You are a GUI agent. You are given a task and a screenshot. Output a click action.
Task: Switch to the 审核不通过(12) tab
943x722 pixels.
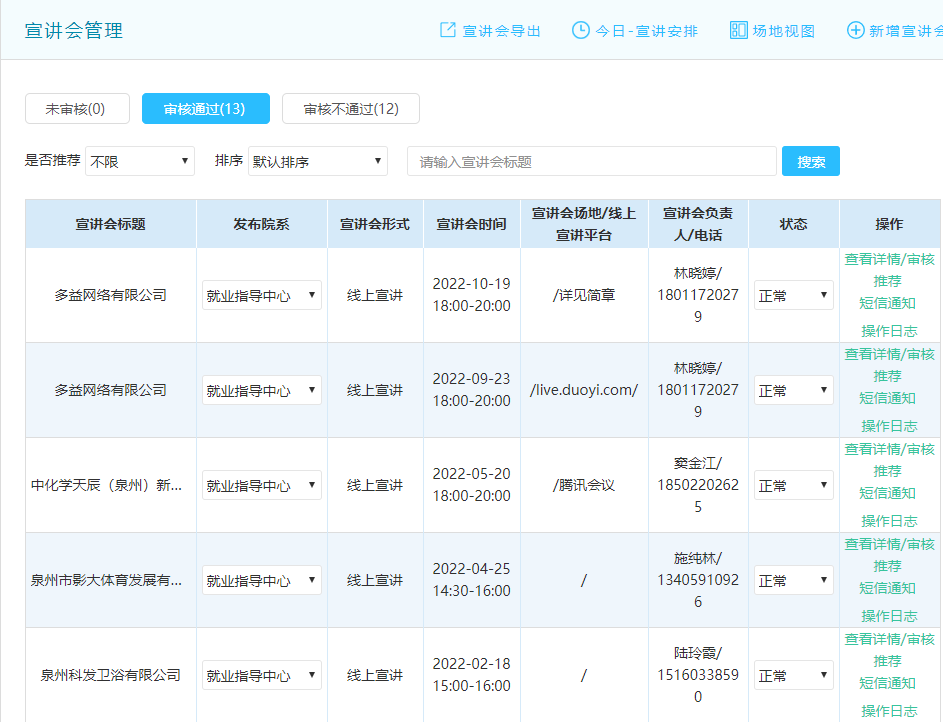pos(350,108)
